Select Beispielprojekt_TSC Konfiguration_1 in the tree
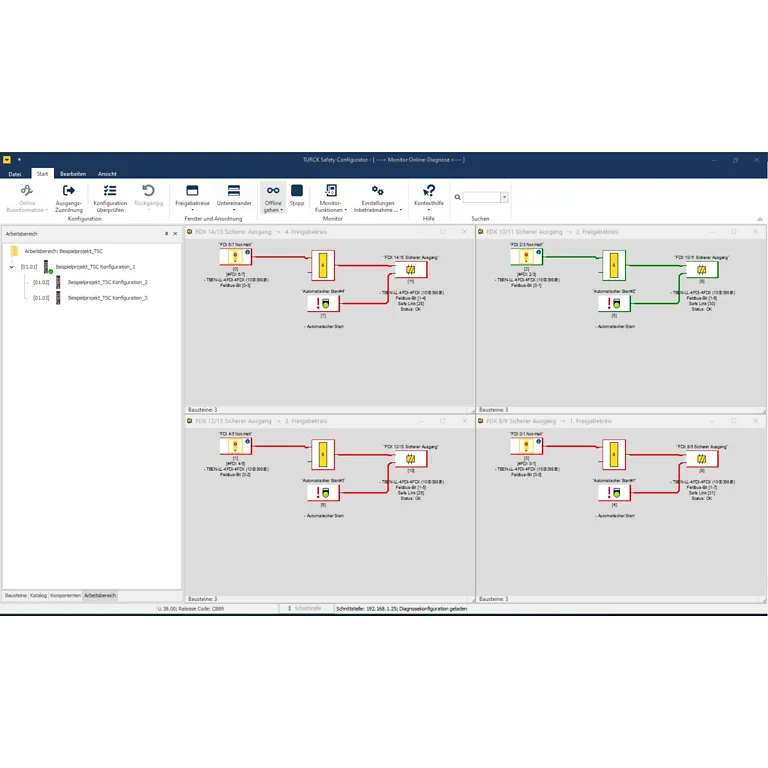The height and width of the screenshot is (768, 768). click(x=96, y=267)
